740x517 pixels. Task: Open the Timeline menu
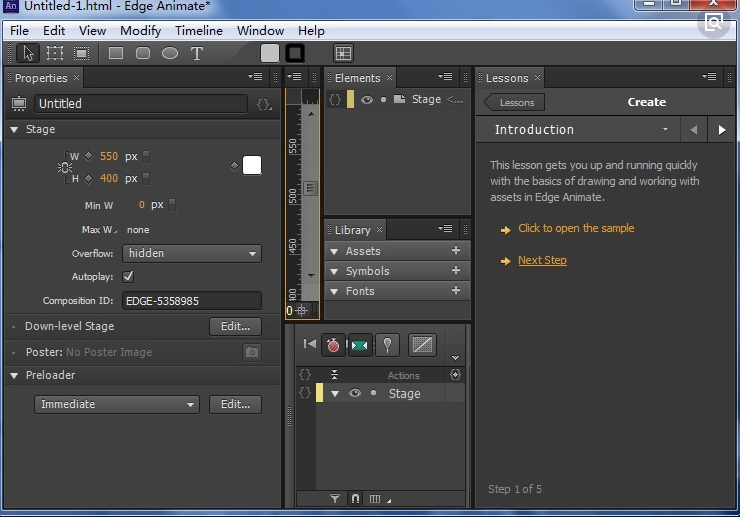pyautogui.click(x=199, y=31)
